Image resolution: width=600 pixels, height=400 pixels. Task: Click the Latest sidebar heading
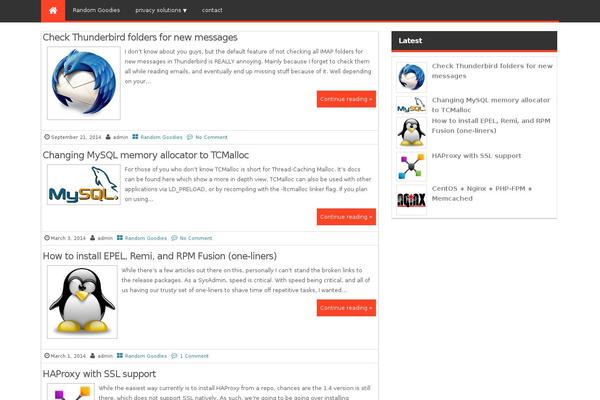(410, 41)
